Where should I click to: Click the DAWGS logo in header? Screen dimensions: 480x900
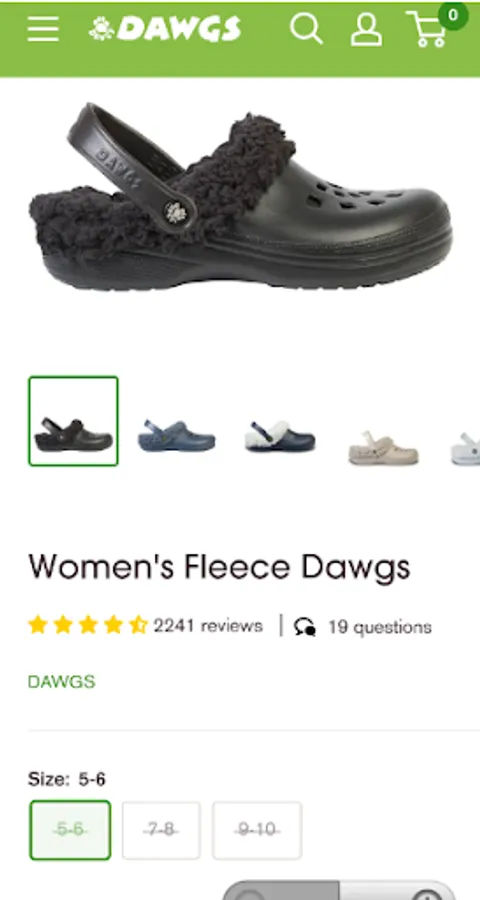point(165,28)
